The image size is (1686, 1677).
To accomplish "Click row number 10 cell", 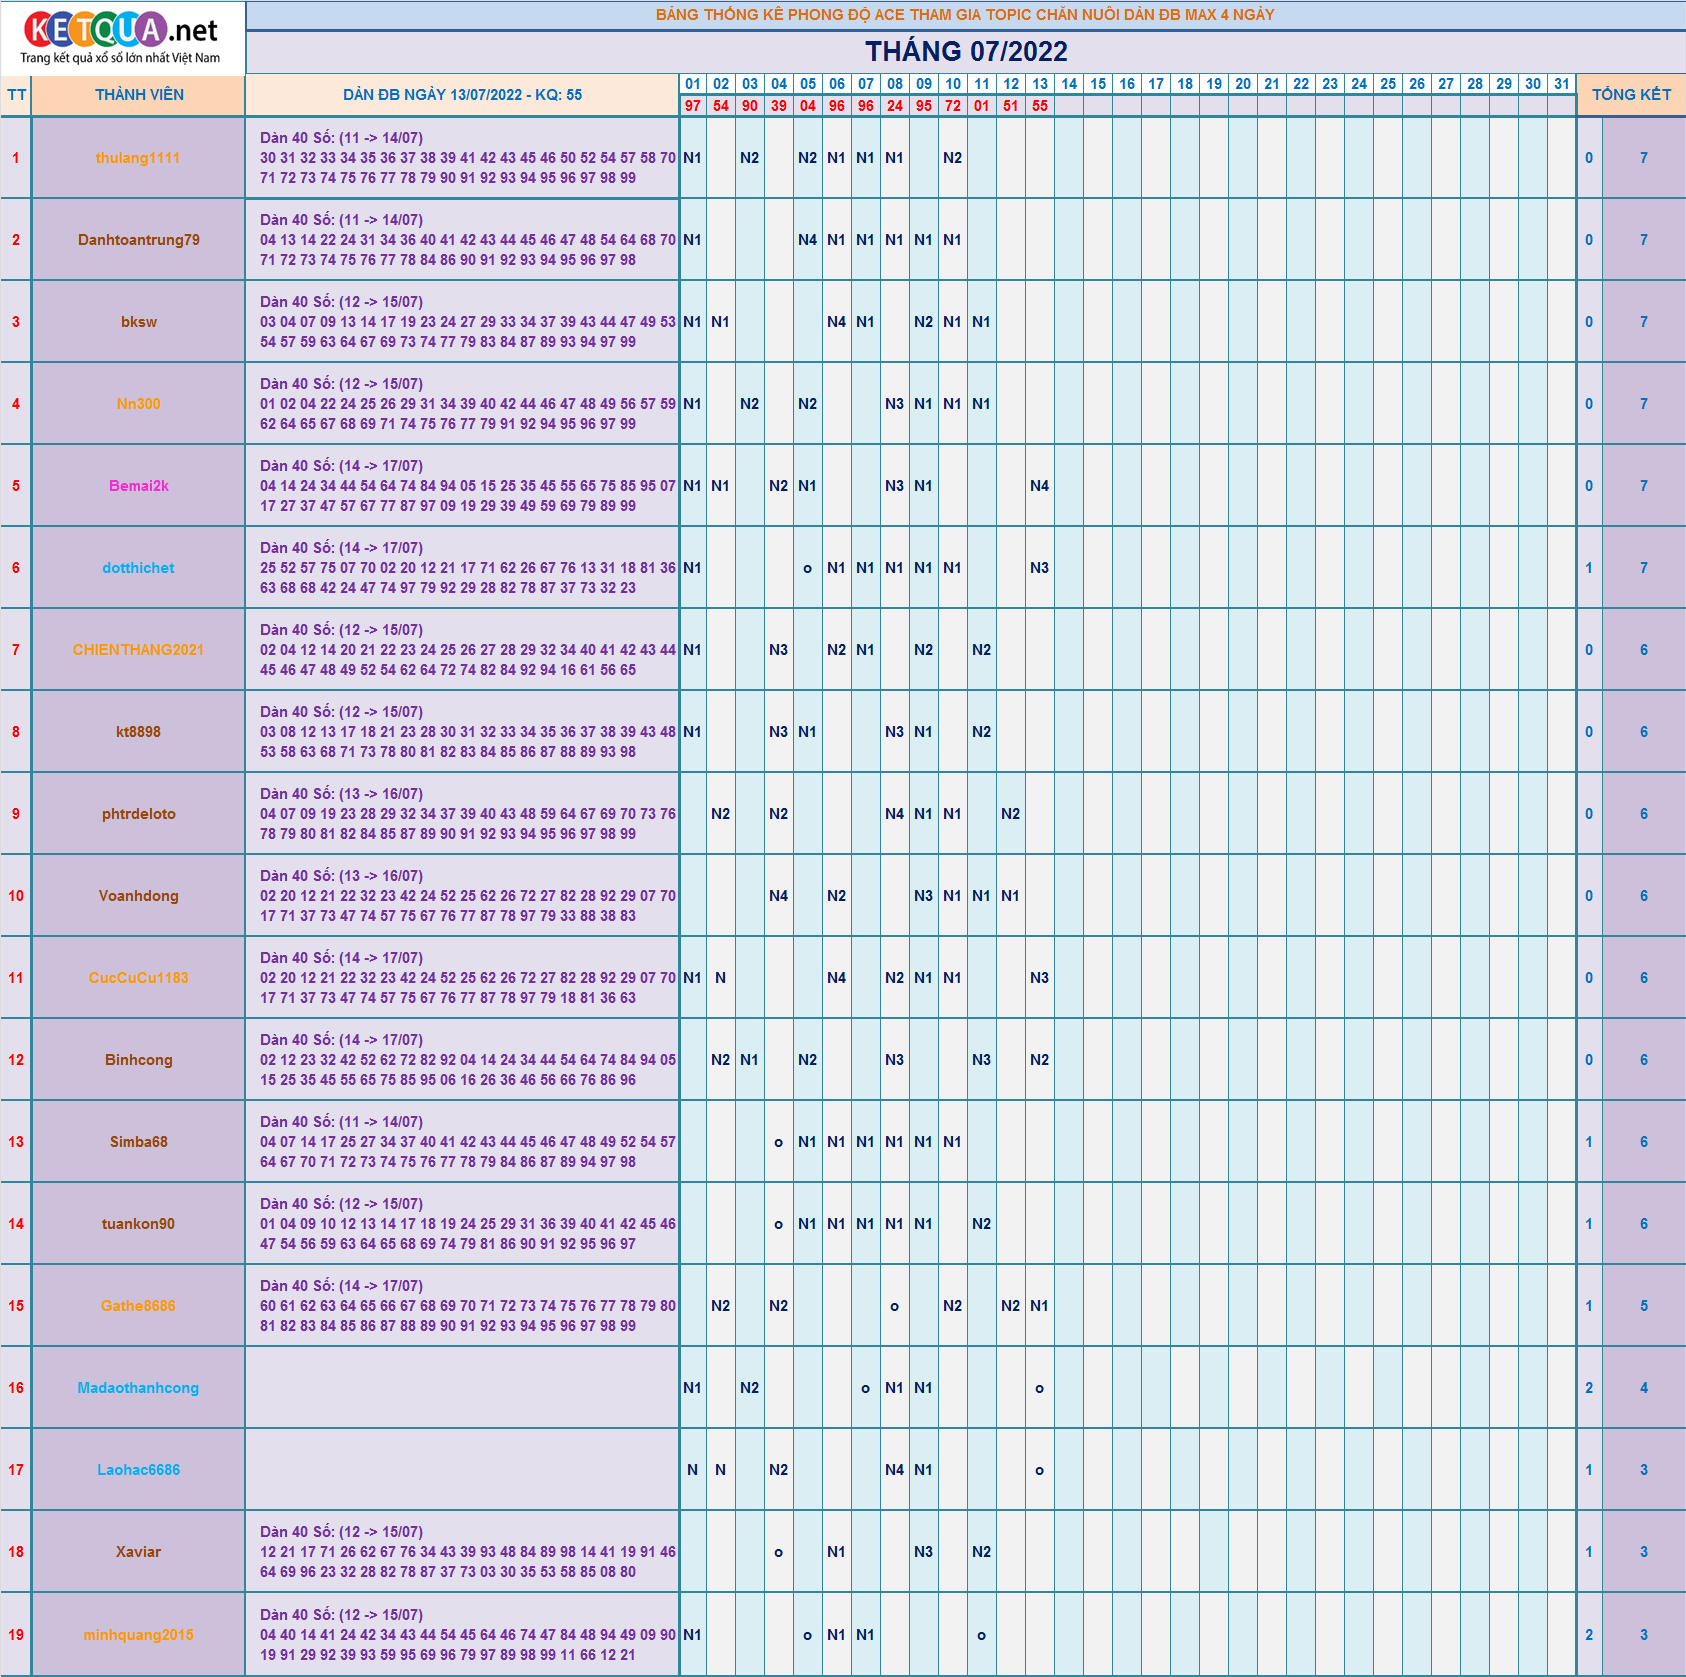I will [16, 896].
